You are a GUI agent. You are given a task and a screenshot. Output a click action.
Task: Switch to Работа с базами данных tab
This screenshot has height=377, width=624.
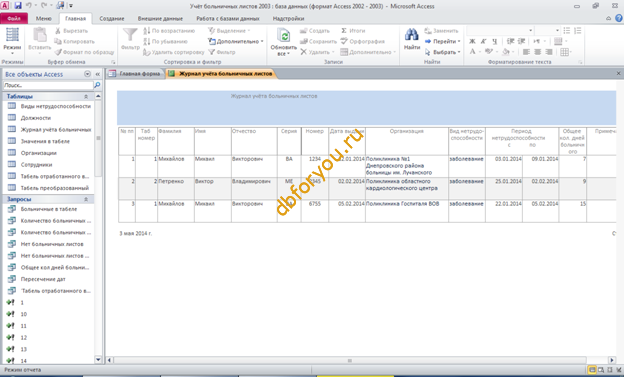point(228,18)
